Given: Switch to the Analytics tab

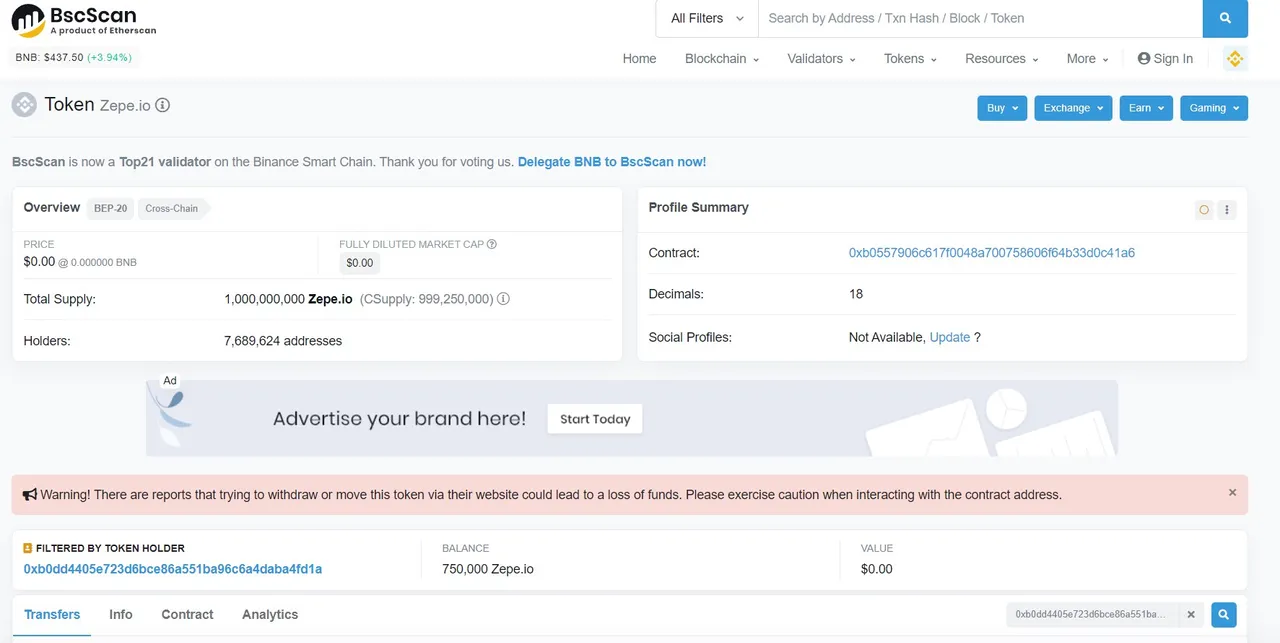Looking at the screenshot, I should click(x=270, y=615).
